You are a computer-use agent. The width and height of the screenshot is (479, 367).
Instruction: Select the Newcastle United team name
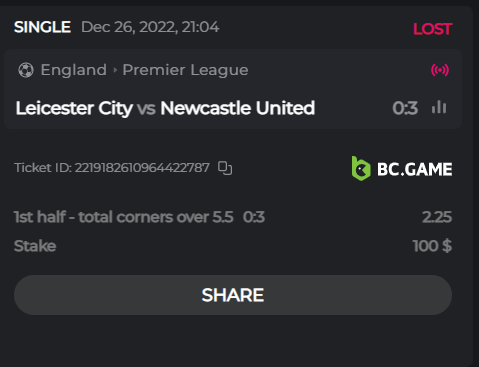point(237,108)
